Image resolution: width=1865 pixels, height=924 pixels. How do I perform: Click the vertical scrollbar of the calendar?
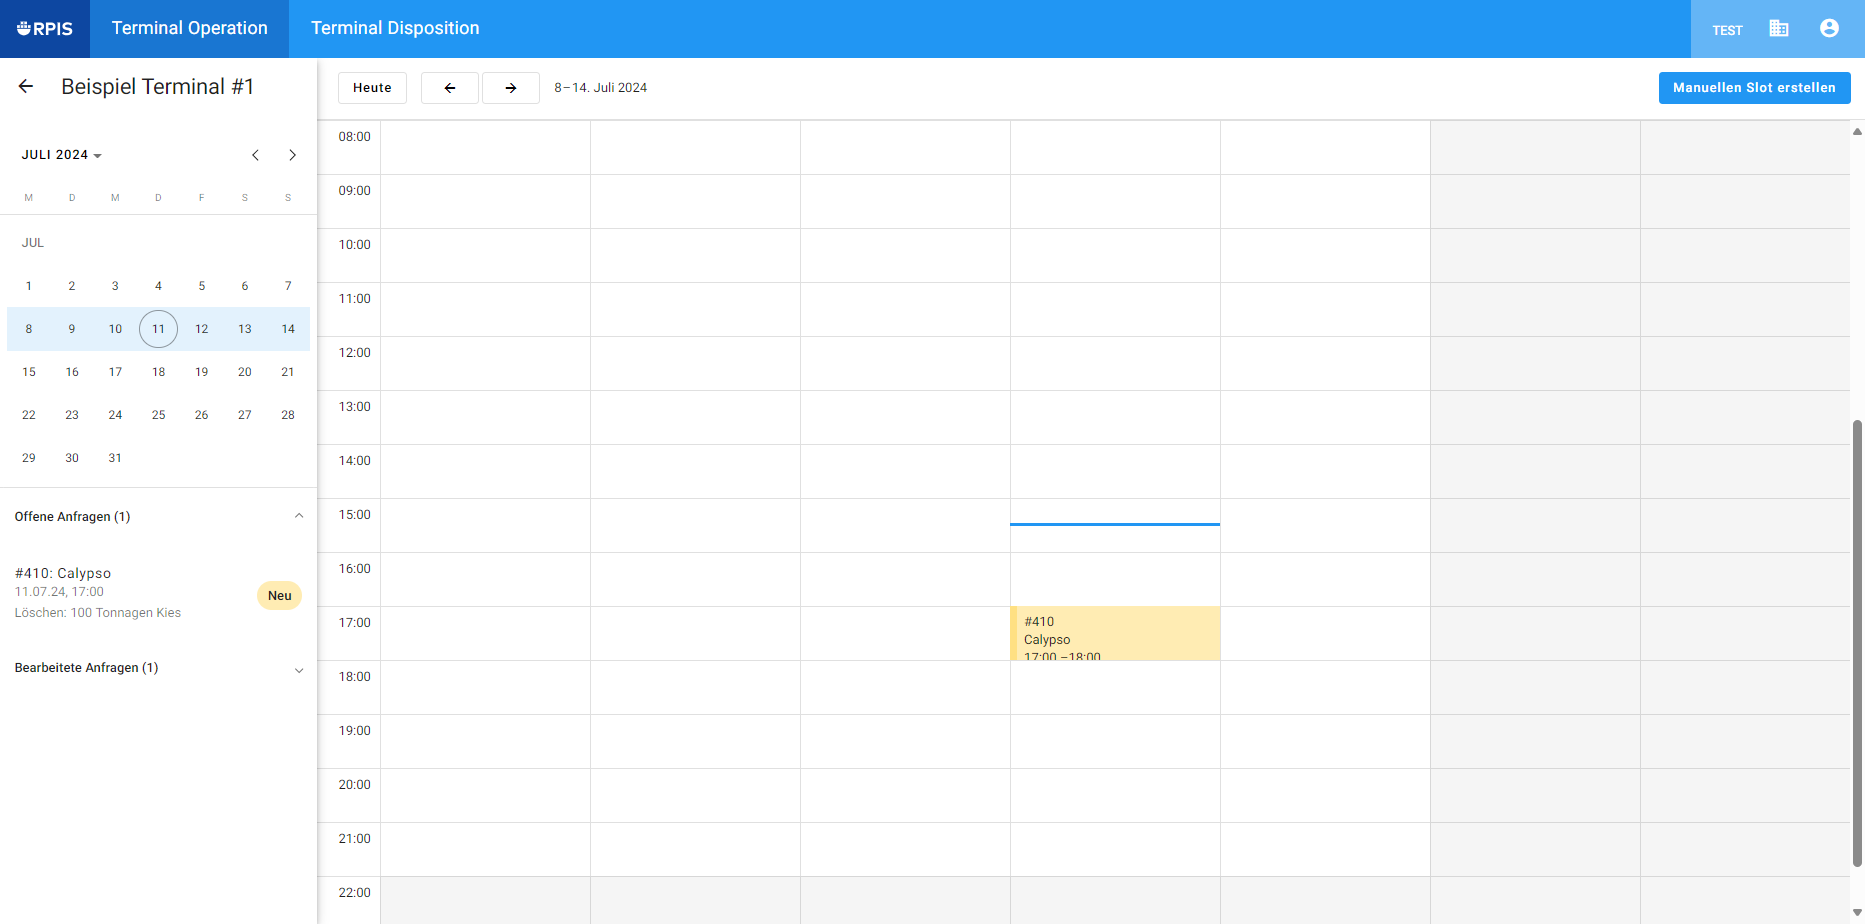1857,643
